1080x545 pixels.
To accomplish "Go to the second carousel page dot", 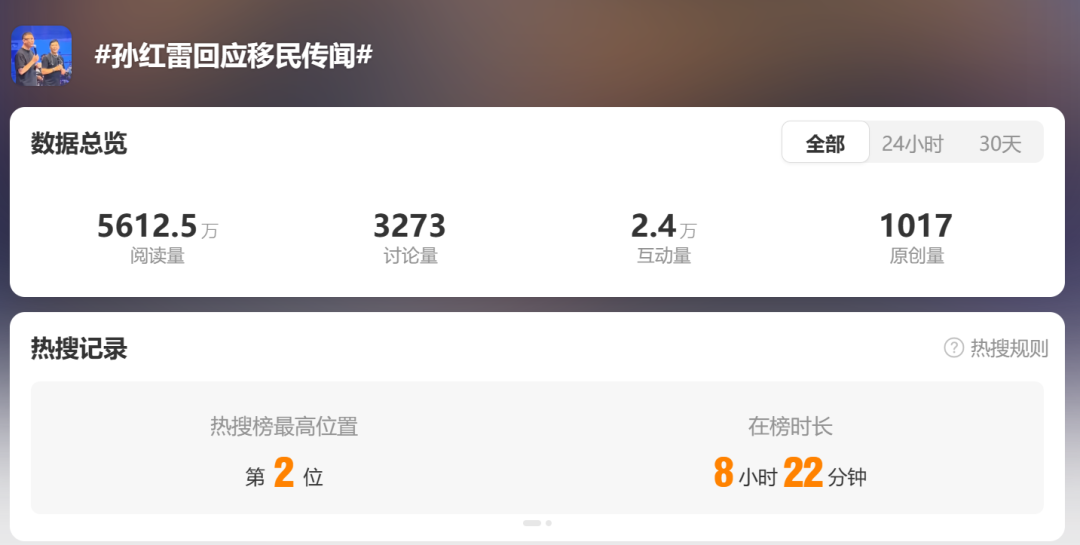I will point(548,523).
